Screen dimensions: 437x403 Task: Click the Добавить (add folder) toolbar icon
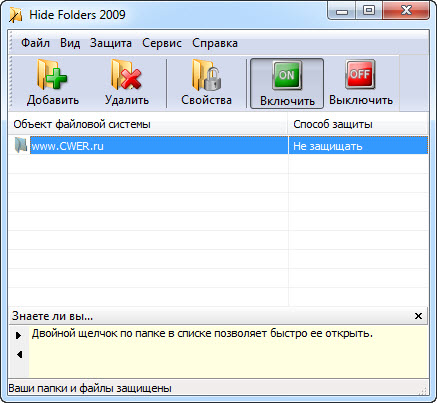pyautogui.click(x=53, y=83)
